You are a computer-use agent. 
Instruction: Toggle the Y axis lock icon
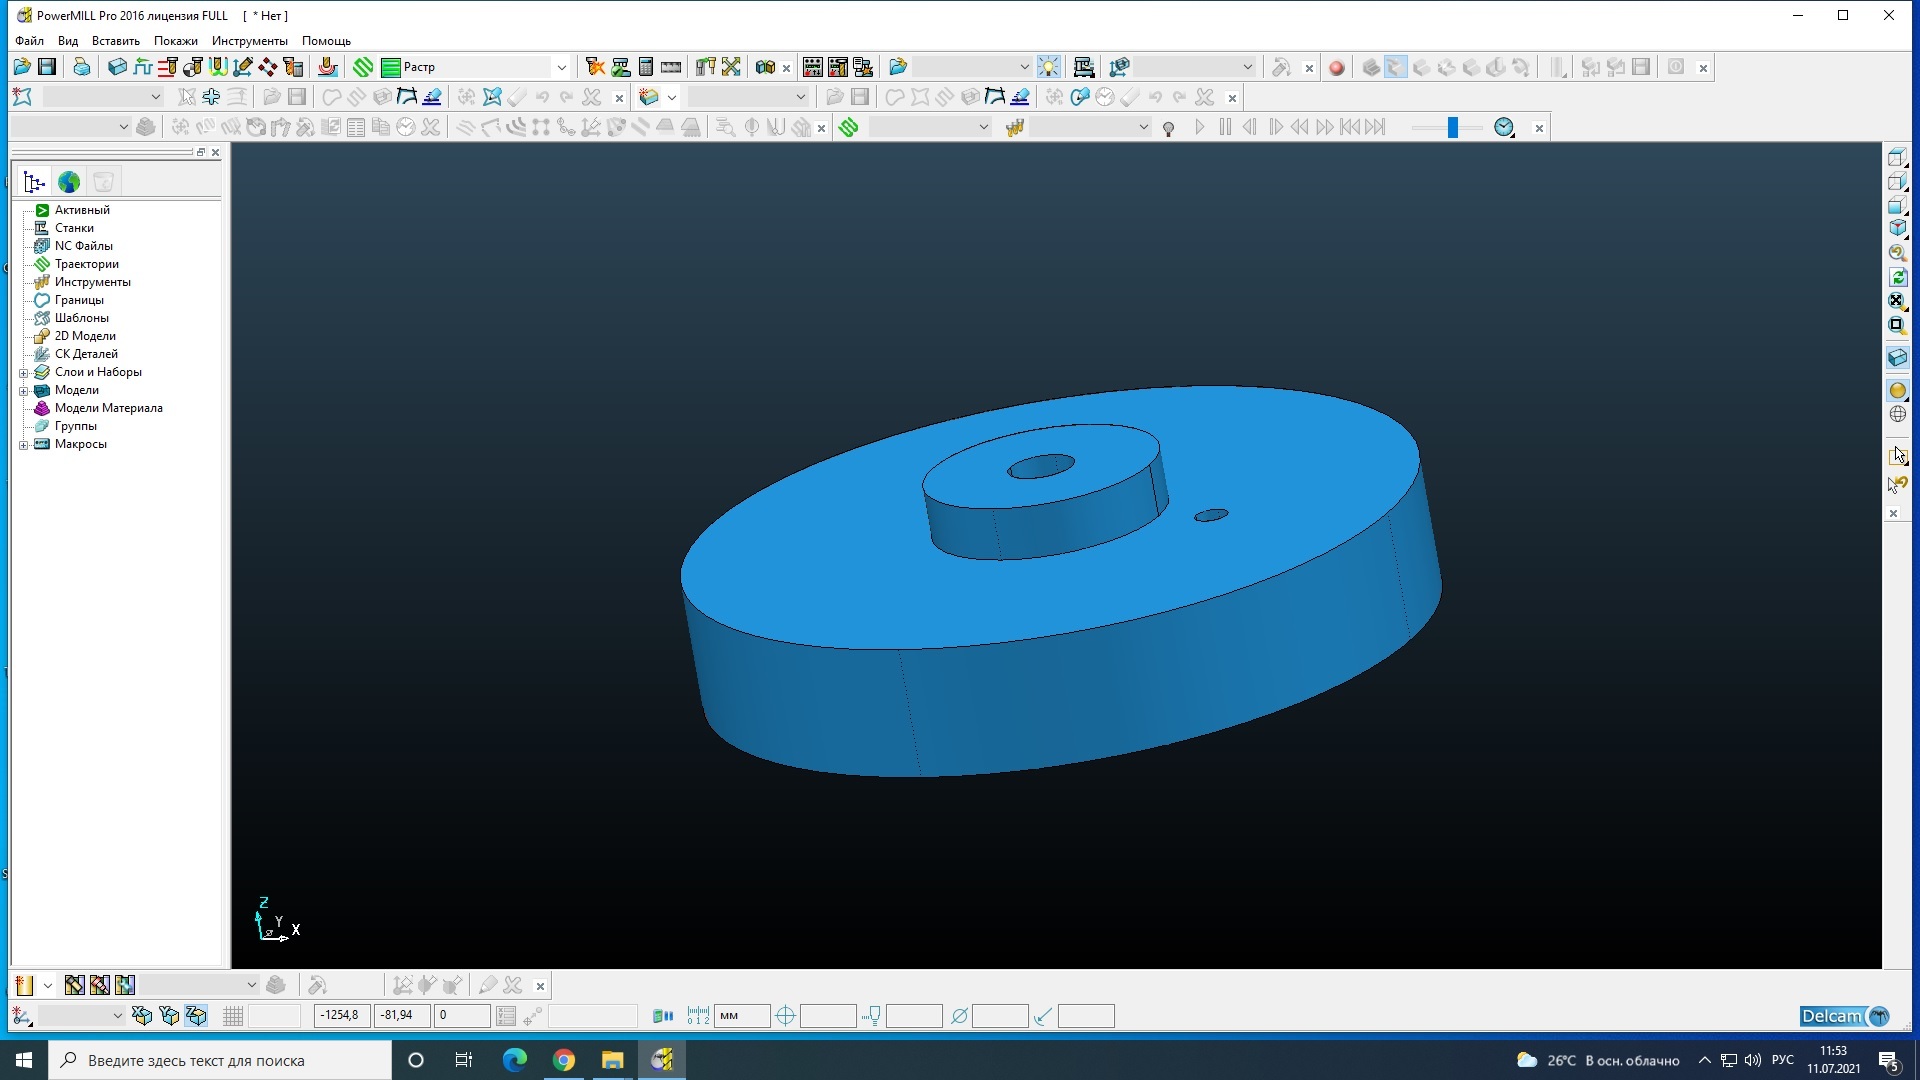pyautogui.click(x=169, y=1016)
